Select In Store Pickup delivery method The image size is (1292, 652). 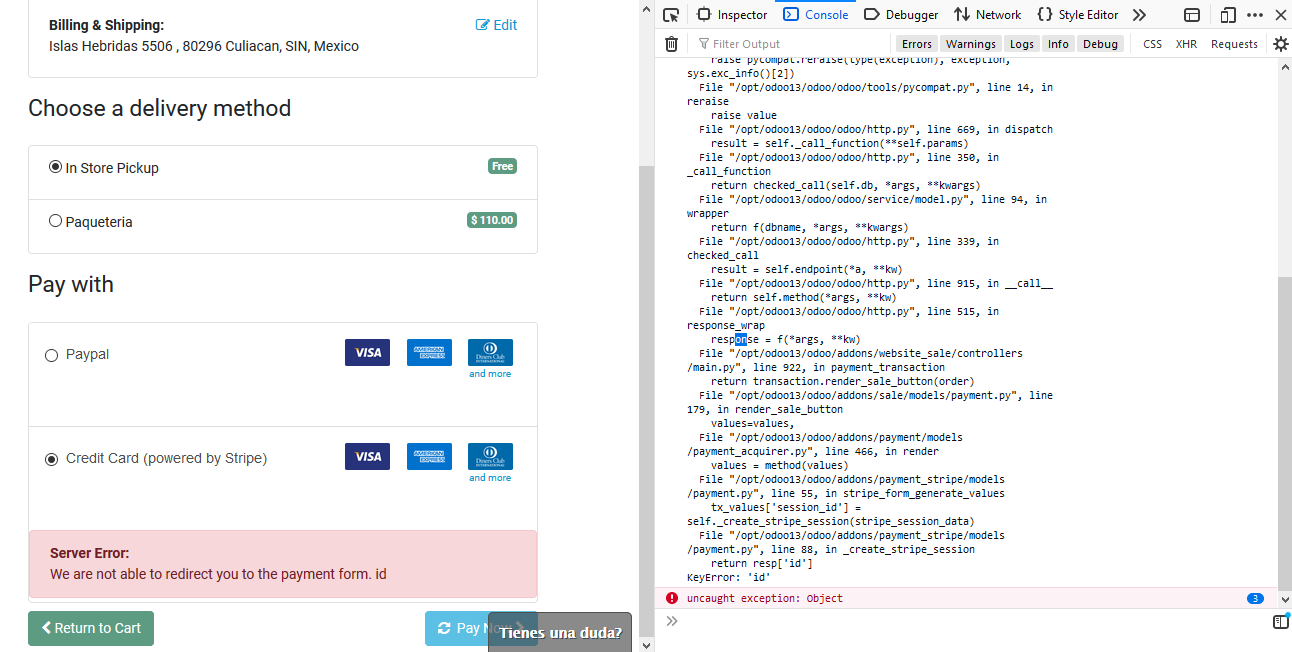[55, 166]
